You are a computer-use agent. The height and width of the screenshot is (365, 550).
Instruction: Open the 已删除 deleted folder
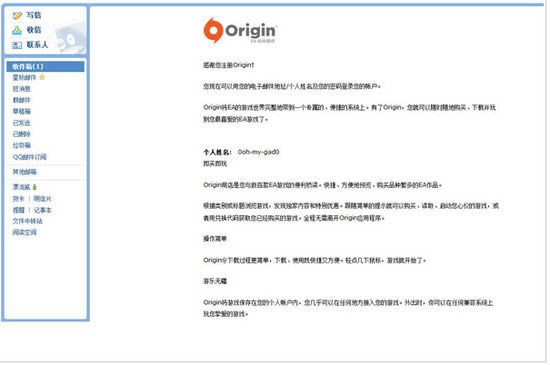point(21,134)
